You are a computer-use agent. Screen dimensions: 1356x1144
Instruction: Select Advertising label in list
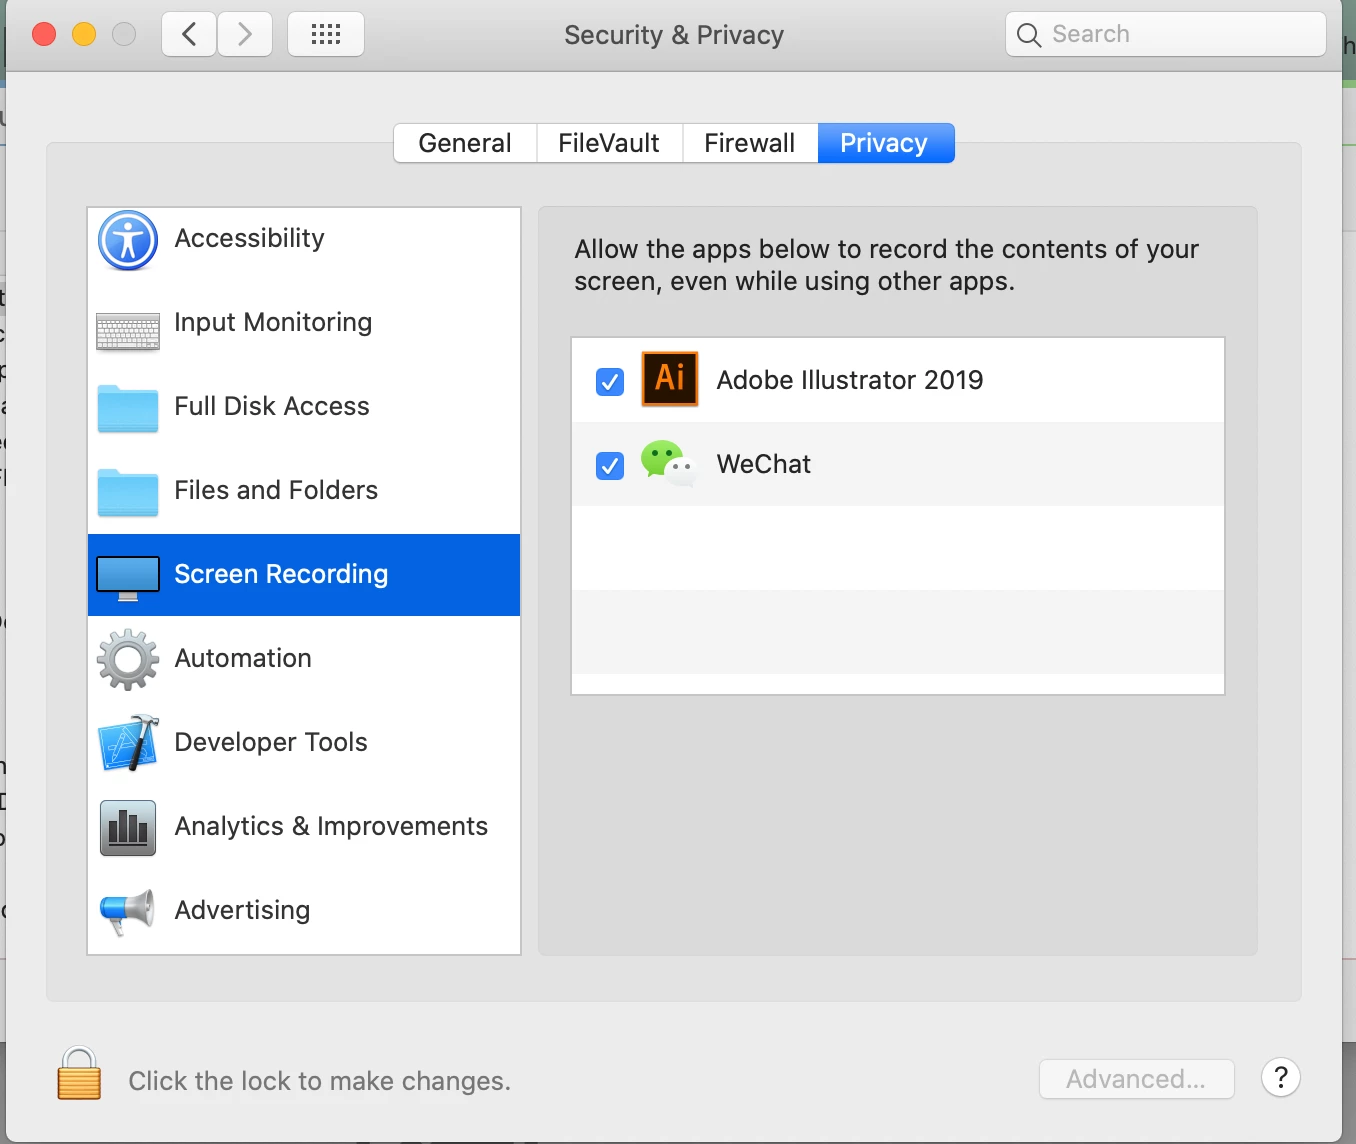click(x=242, y=910)
